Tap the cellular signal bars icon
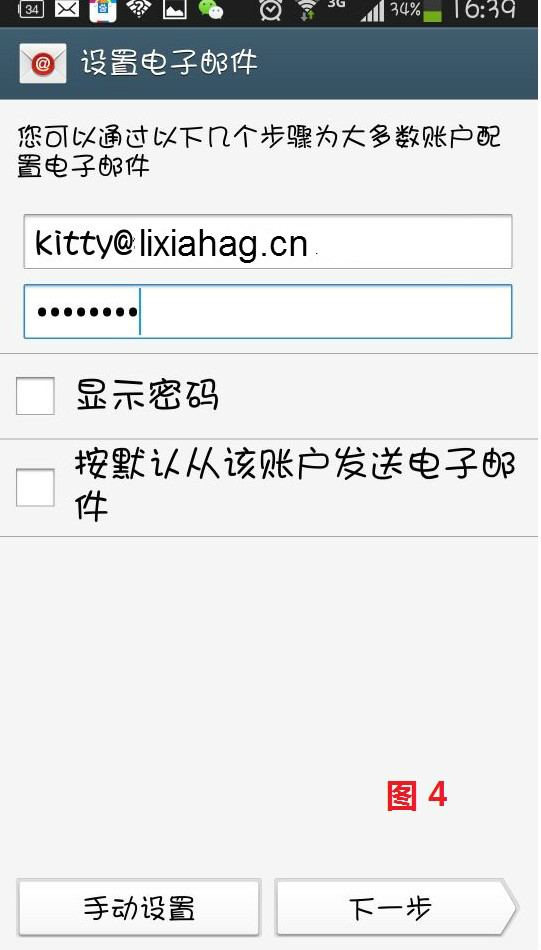Screen dimensions: 541x950 coord(372,12)
